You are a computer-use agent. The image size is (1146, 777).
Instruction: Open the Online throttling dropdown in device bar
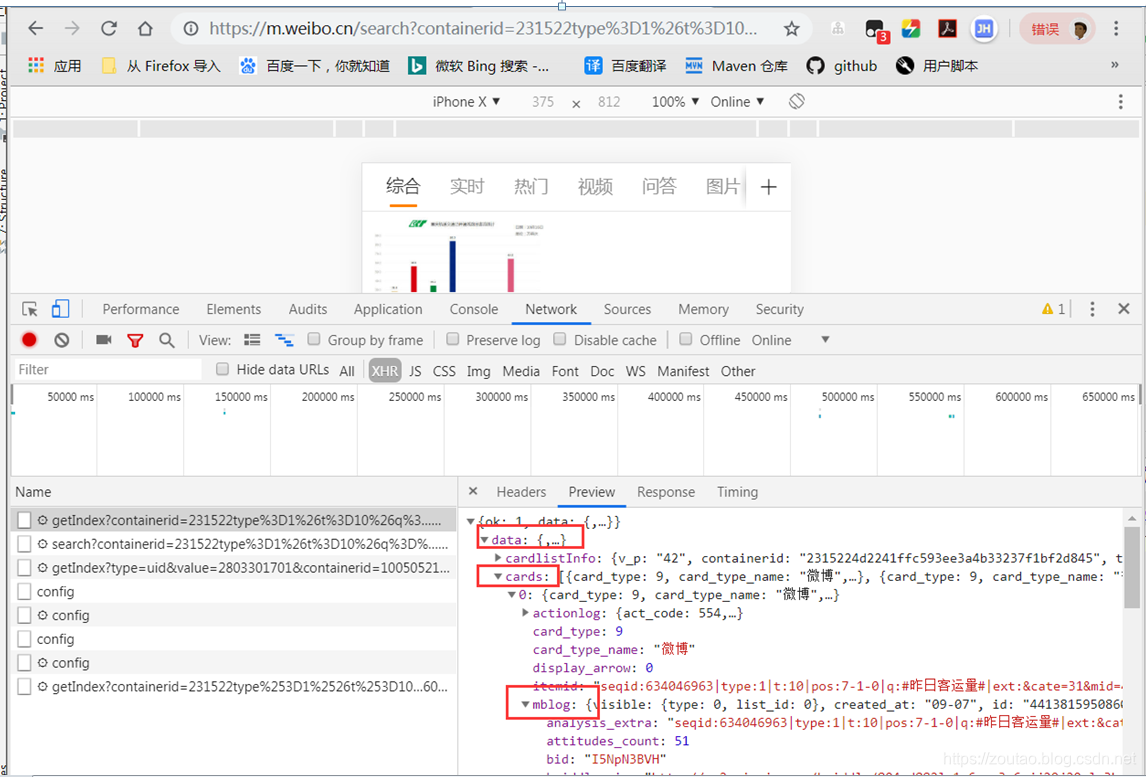coord(737,102)
